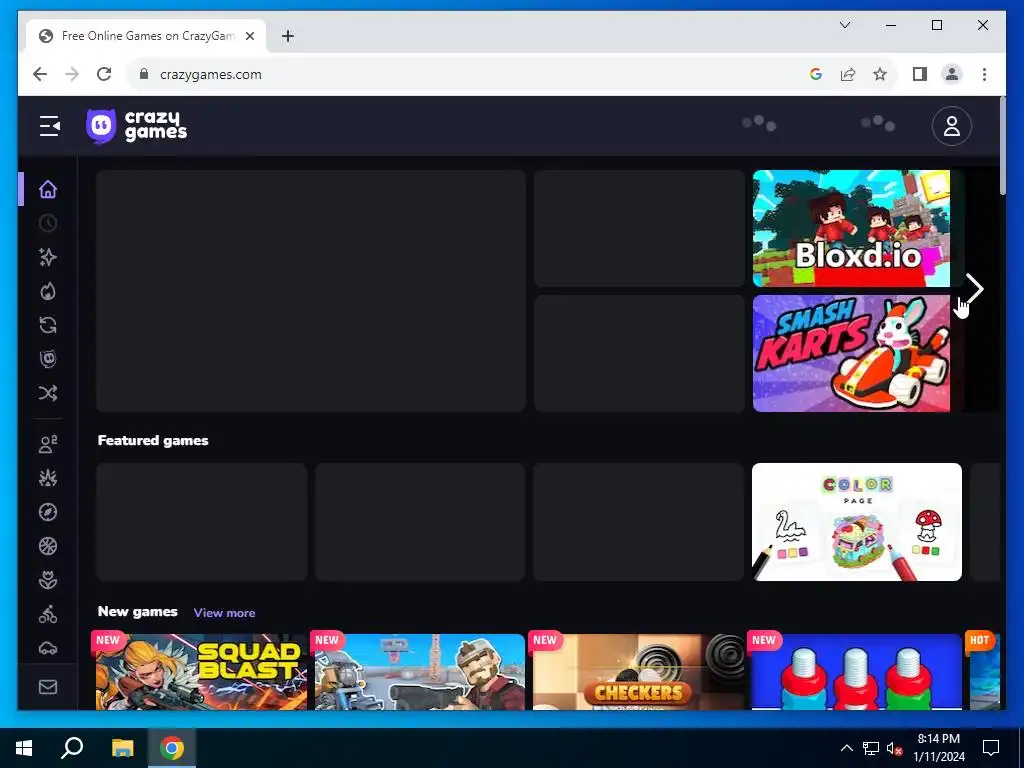Advance the carousel with right arrow
1024x768 pixels.
click(974, 289)
